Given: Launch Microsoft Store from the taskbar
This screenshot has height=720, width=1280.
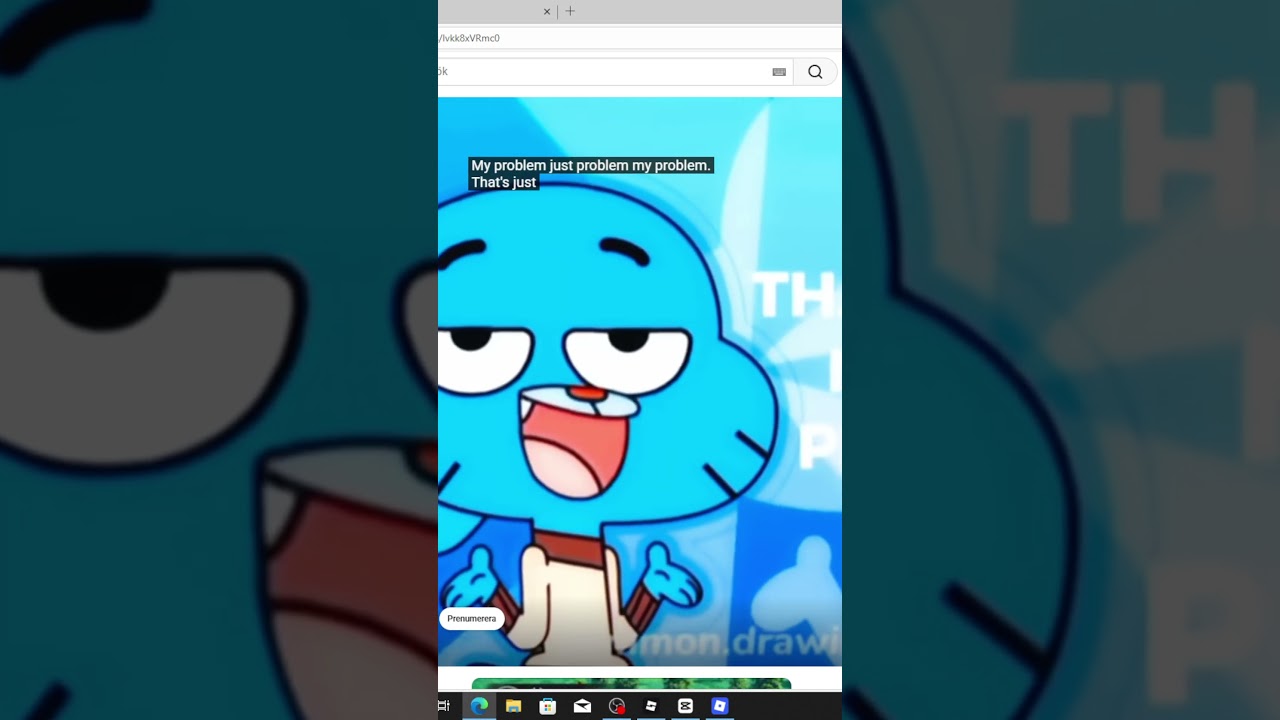Looking at the screenshot, I should tap(548, 706).
